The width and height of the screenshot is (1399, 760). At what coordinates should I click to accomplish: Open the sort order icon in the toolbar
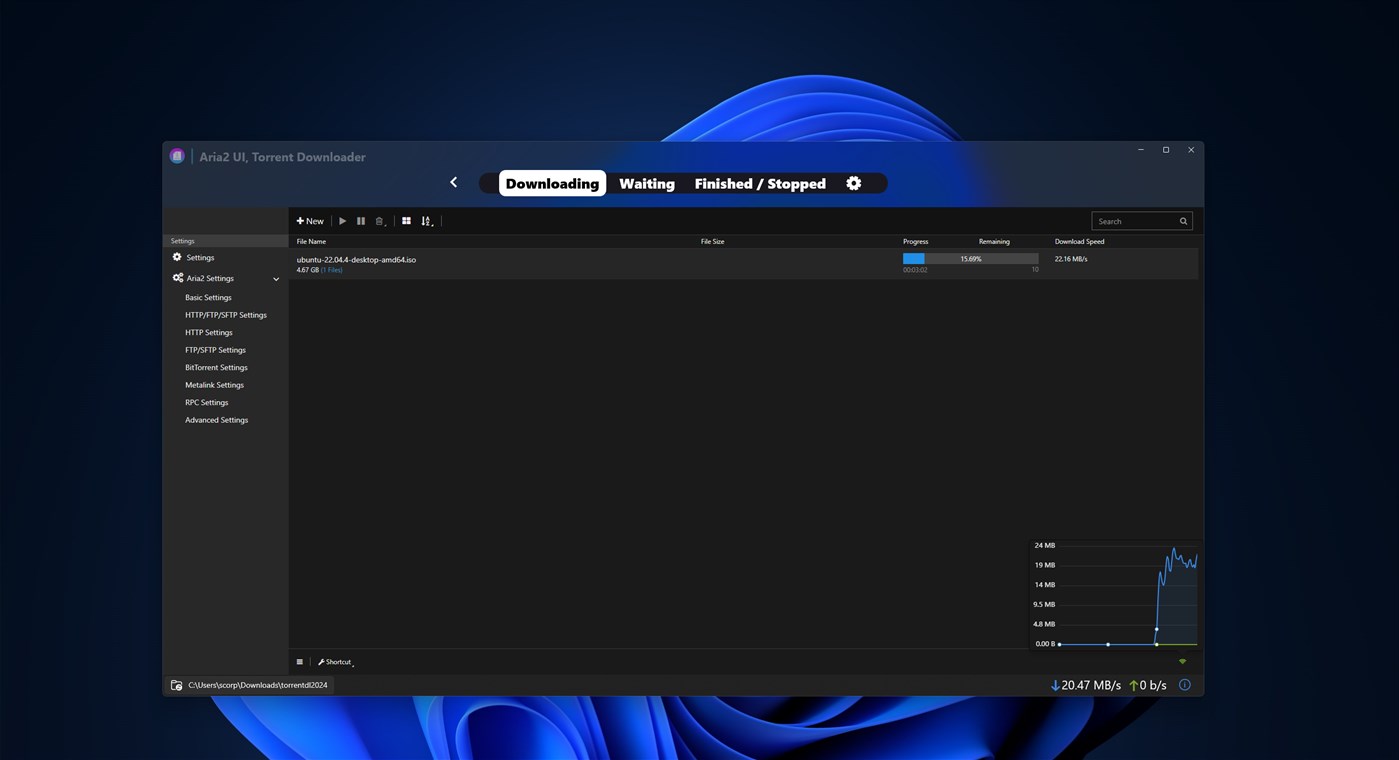click(427, 220)
